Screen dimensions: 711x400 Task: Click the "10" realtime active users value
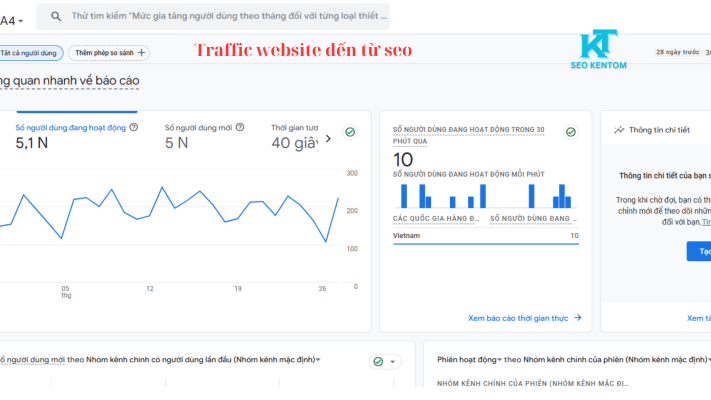pyautogui.click(x=403, y=160)
